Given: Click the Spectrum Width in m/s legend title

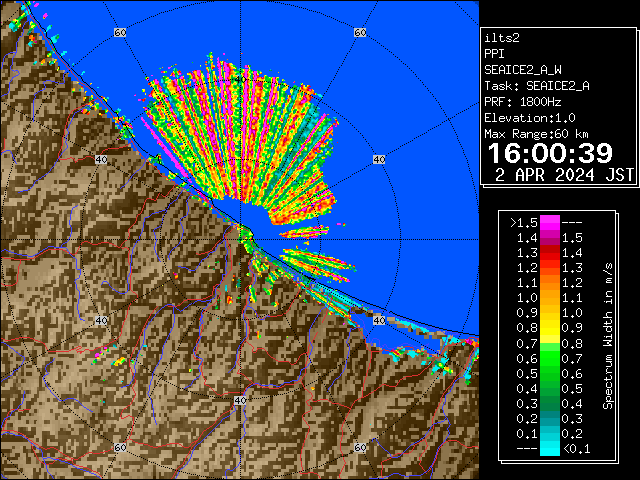Looking at the screenshot, I should click(608, 336).
